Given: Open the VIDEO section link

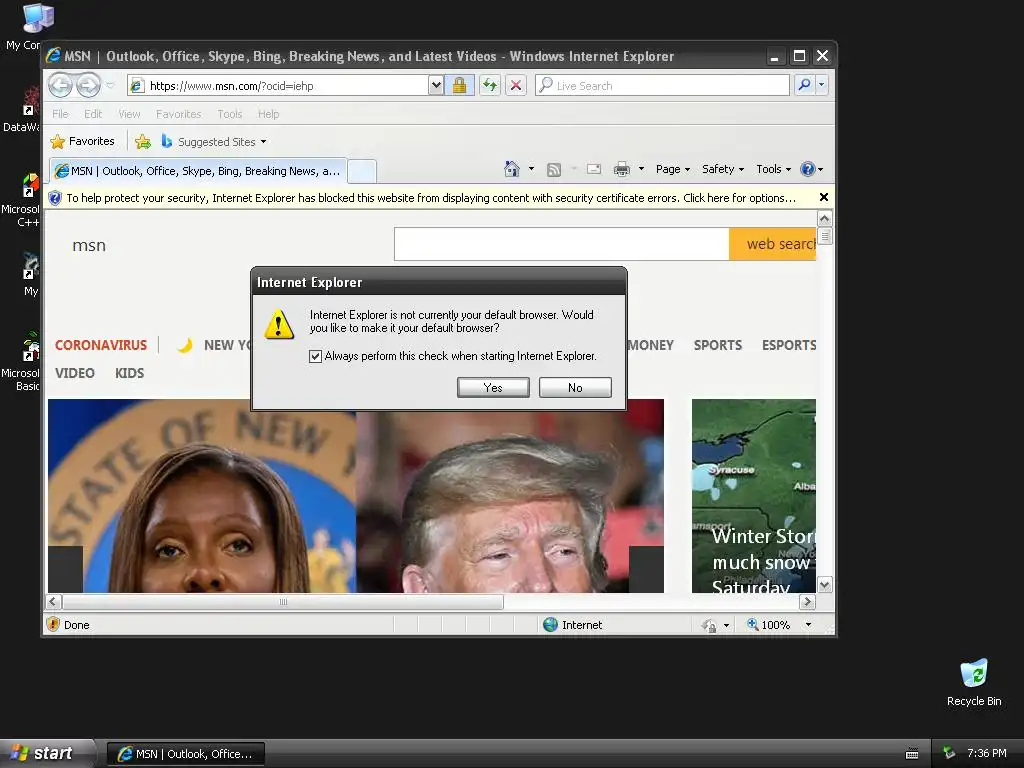Looking at the screenshot, I should 74,373.
